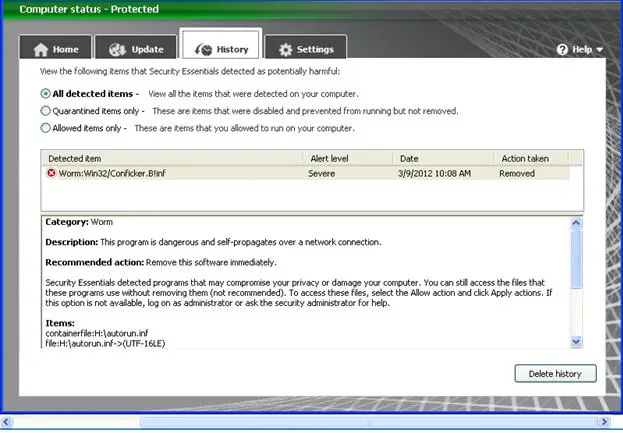Click the gear icon on Settings tab
This screenshot has height=433, width=623.
point(285,50)
